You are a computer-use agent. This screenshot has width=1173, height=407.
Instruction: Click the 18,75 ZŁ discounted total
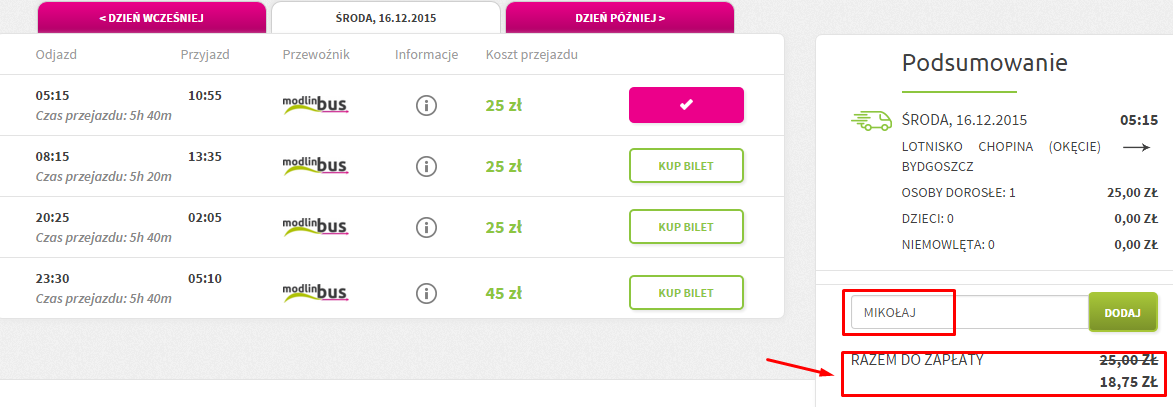click(1128, 382)
